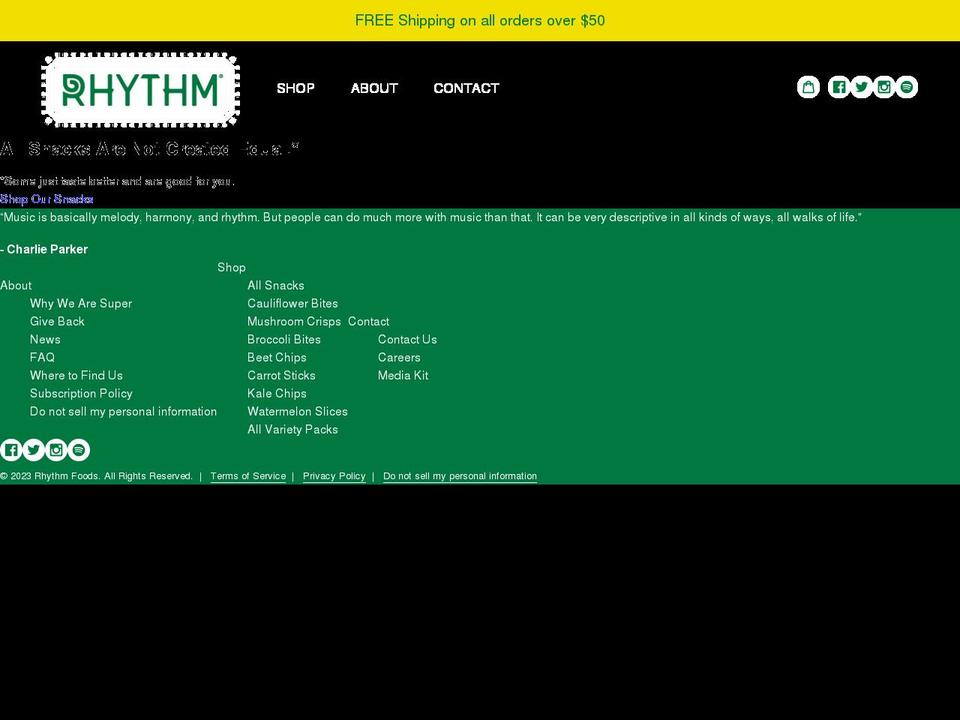This screenshot has width=960, height=720.
Task: Select the 'Music is basically melody' quote text
Action: [x=431, y=217]
